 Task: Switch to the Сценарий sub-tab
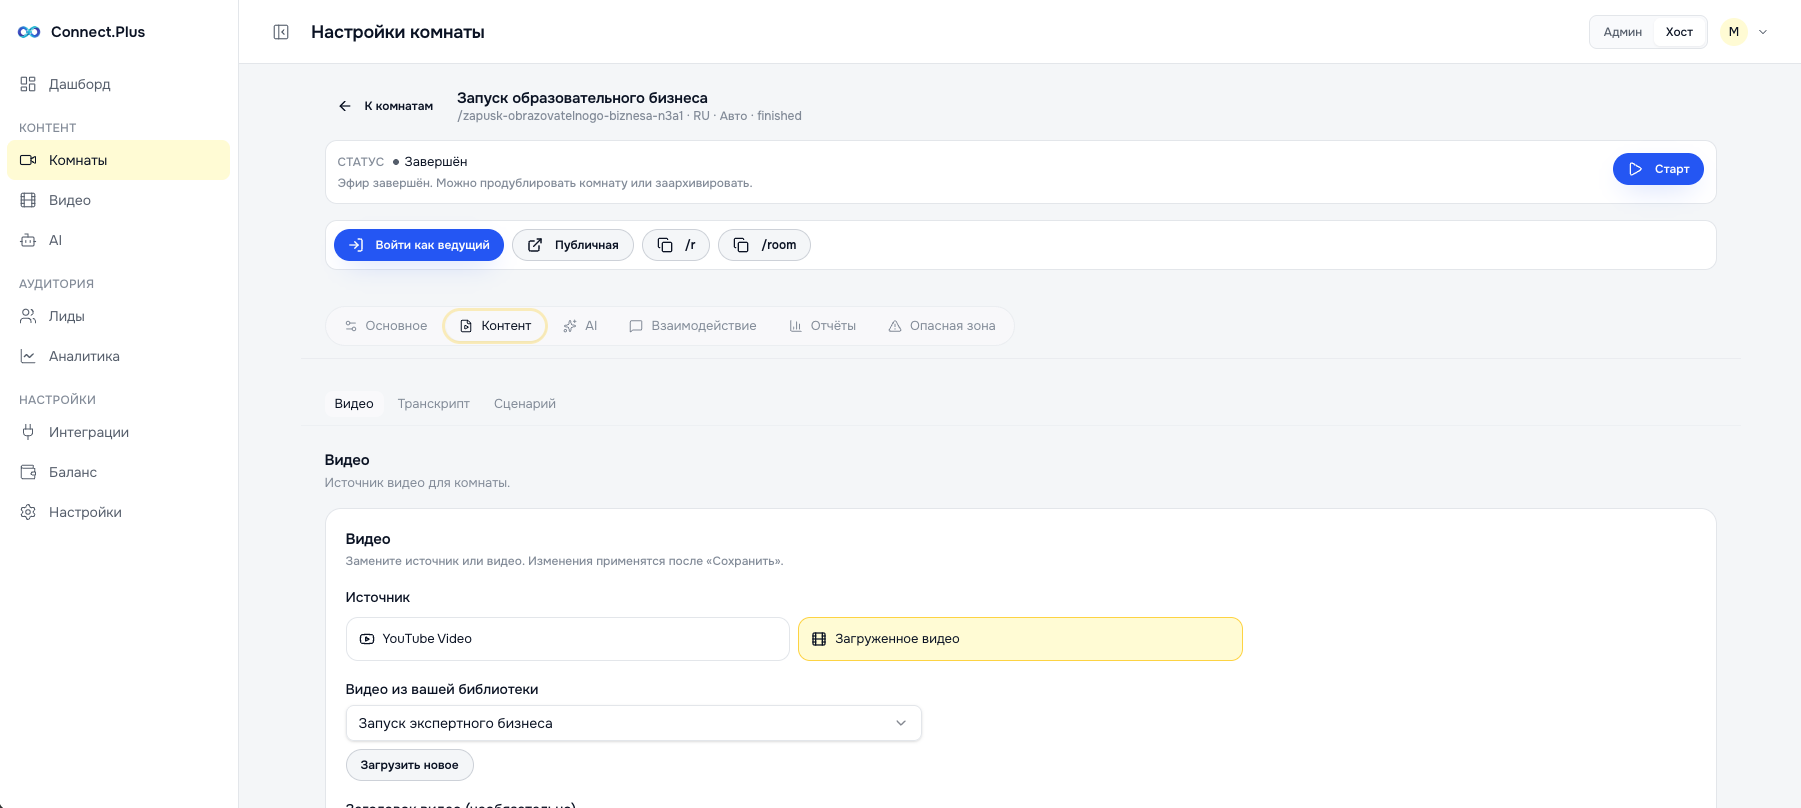coord(525,404)
